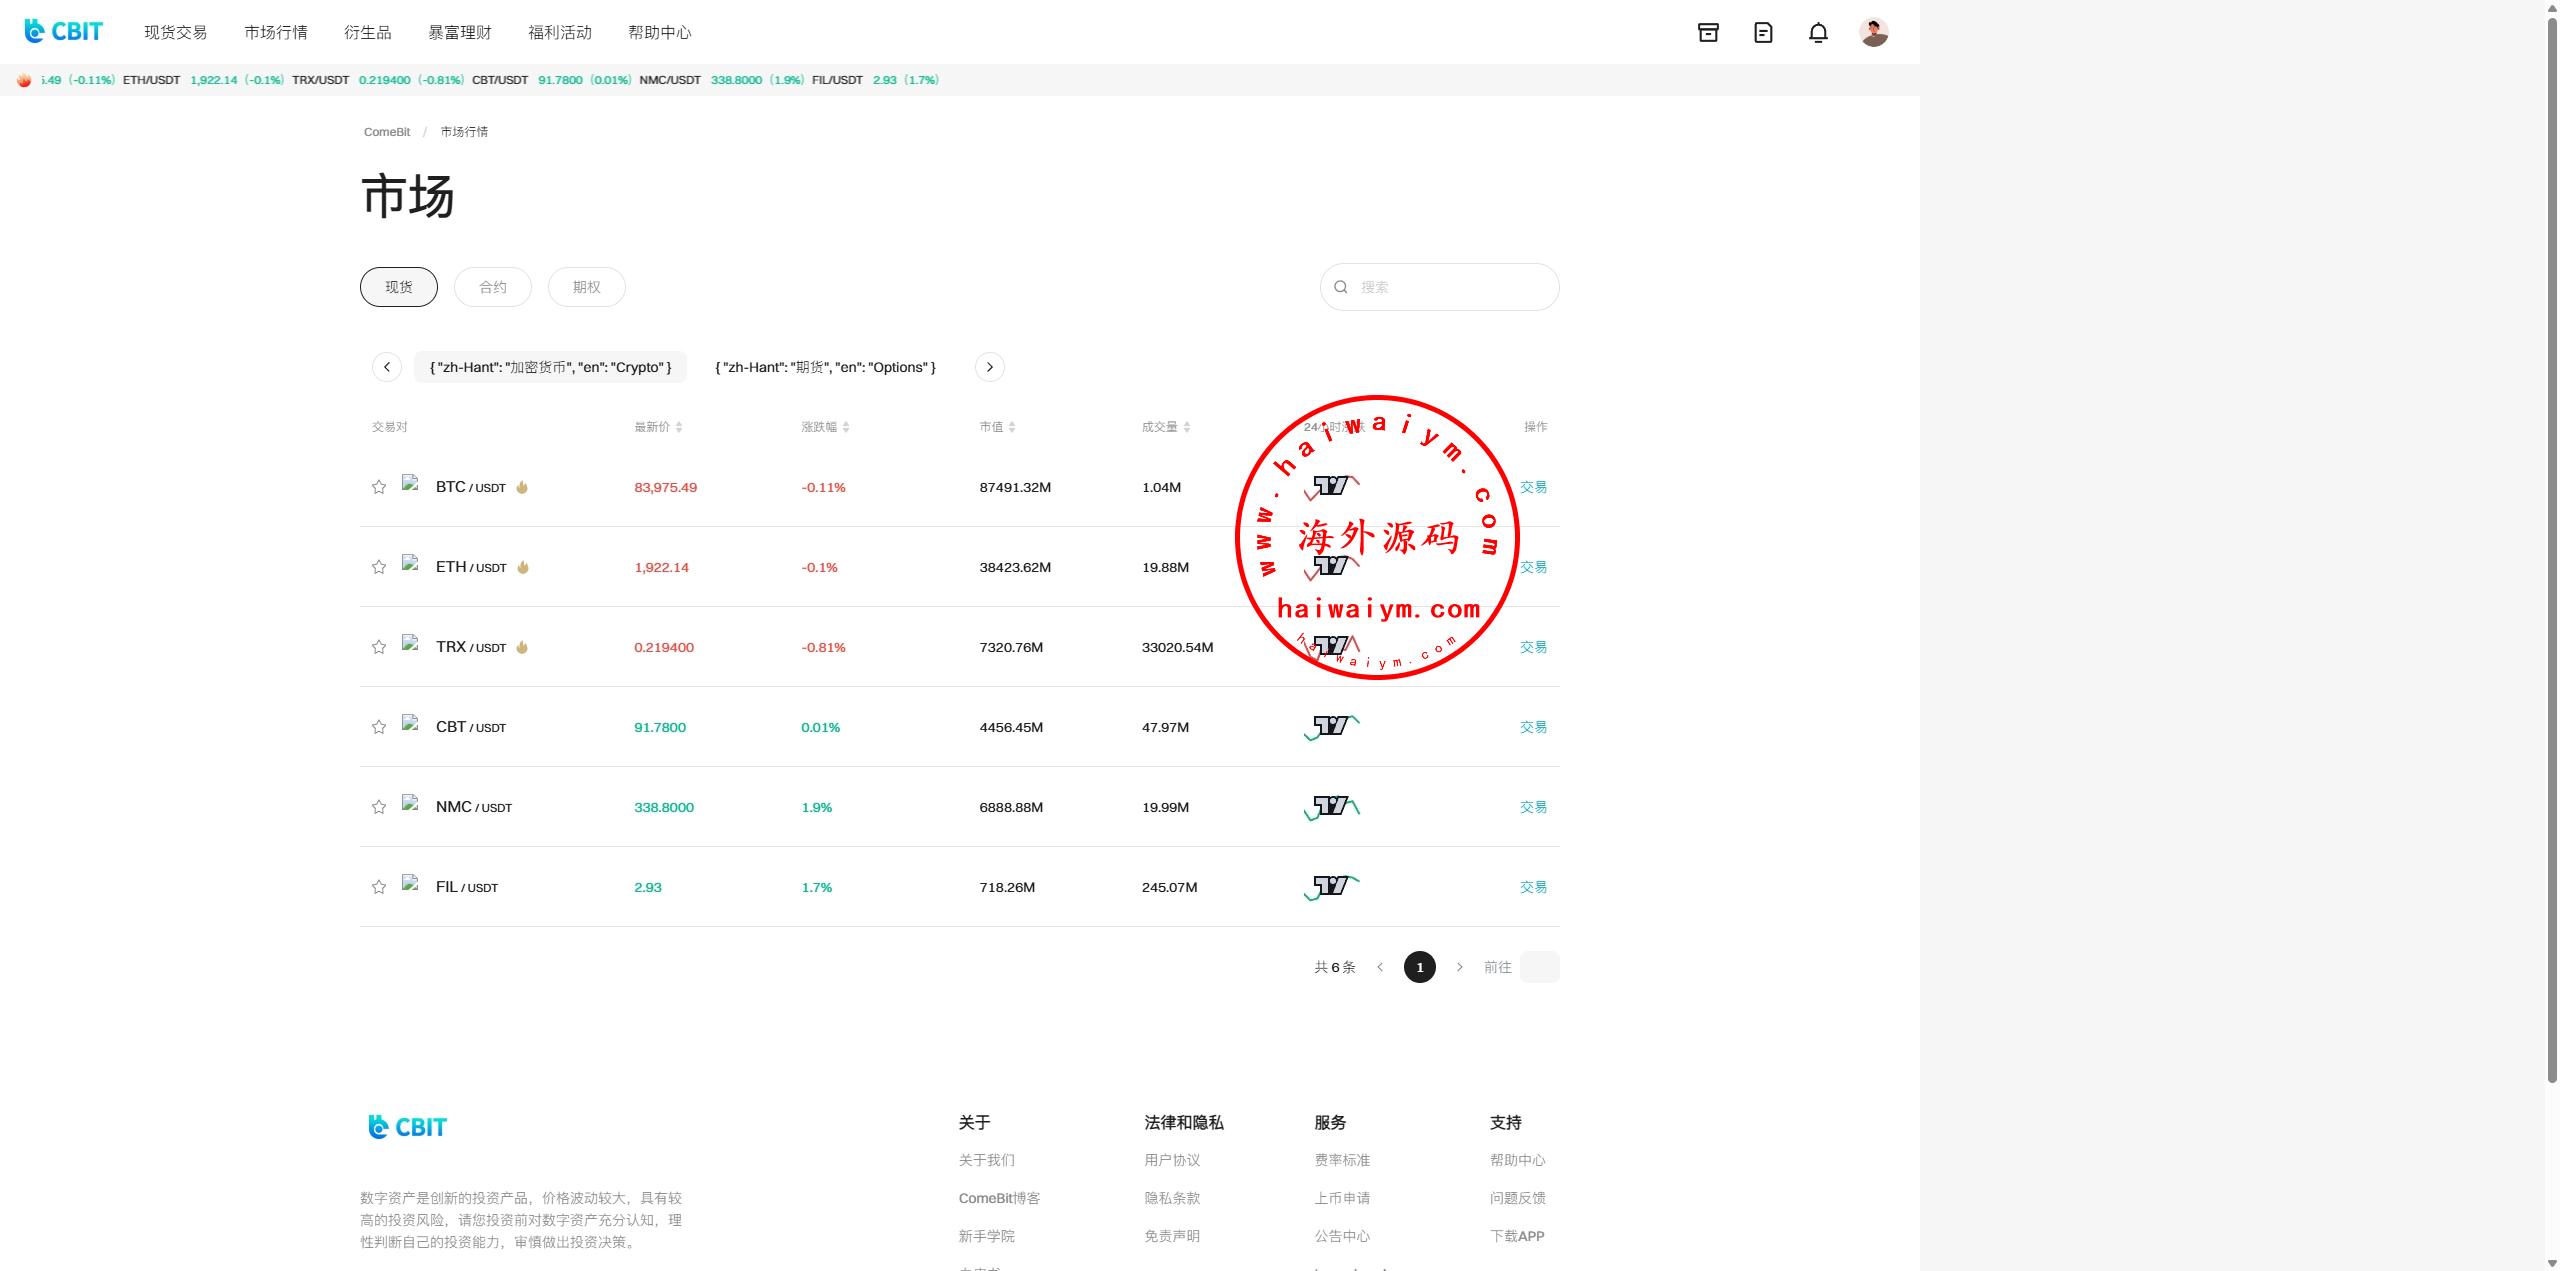2560x1271 pixels.
Task: Sort table by price change column
Action: point(846,427)
